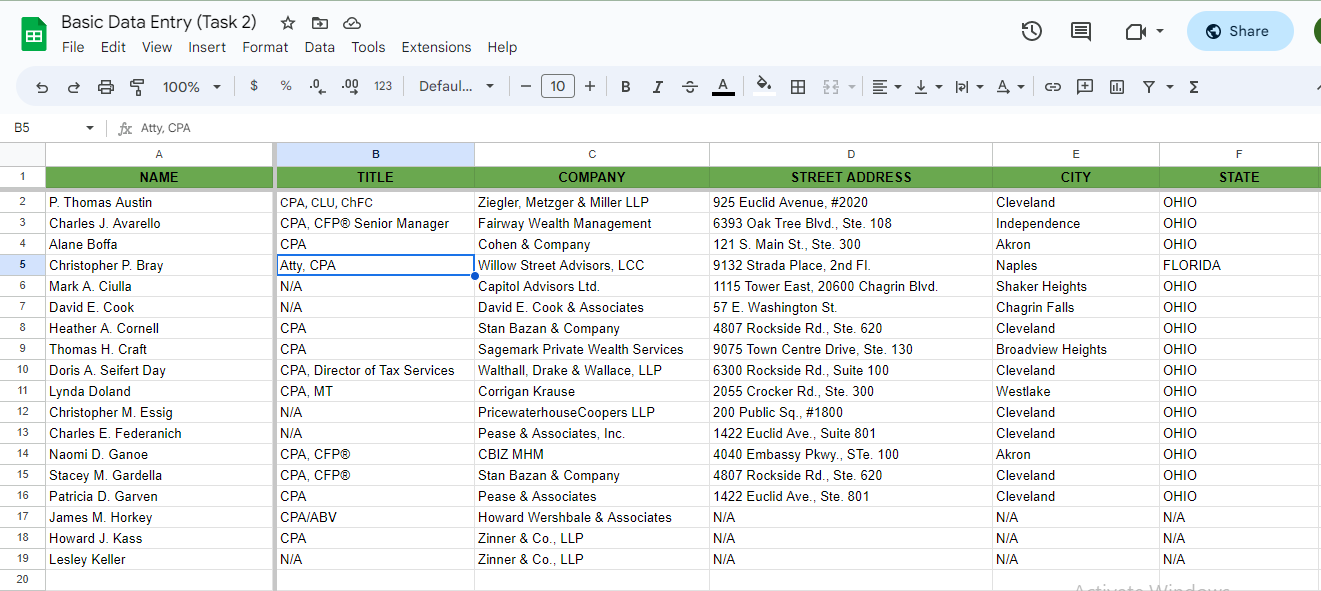Open Name box dropdown arrow
This screenshot has width=1321, height=591.
pyautogui.click(x=90, y=128)
